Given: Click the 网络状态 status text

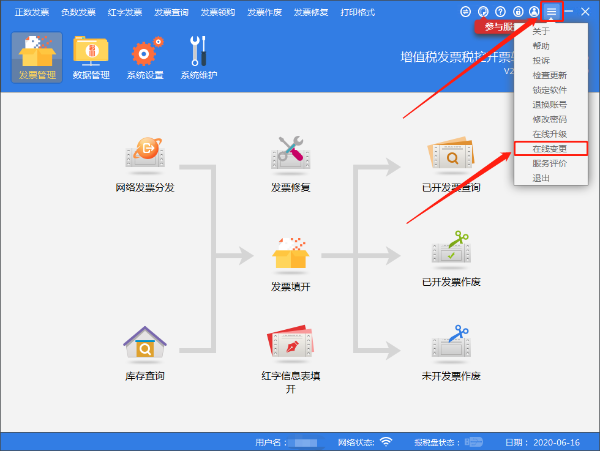Looking at the screenshot, I should pos(356,442).
